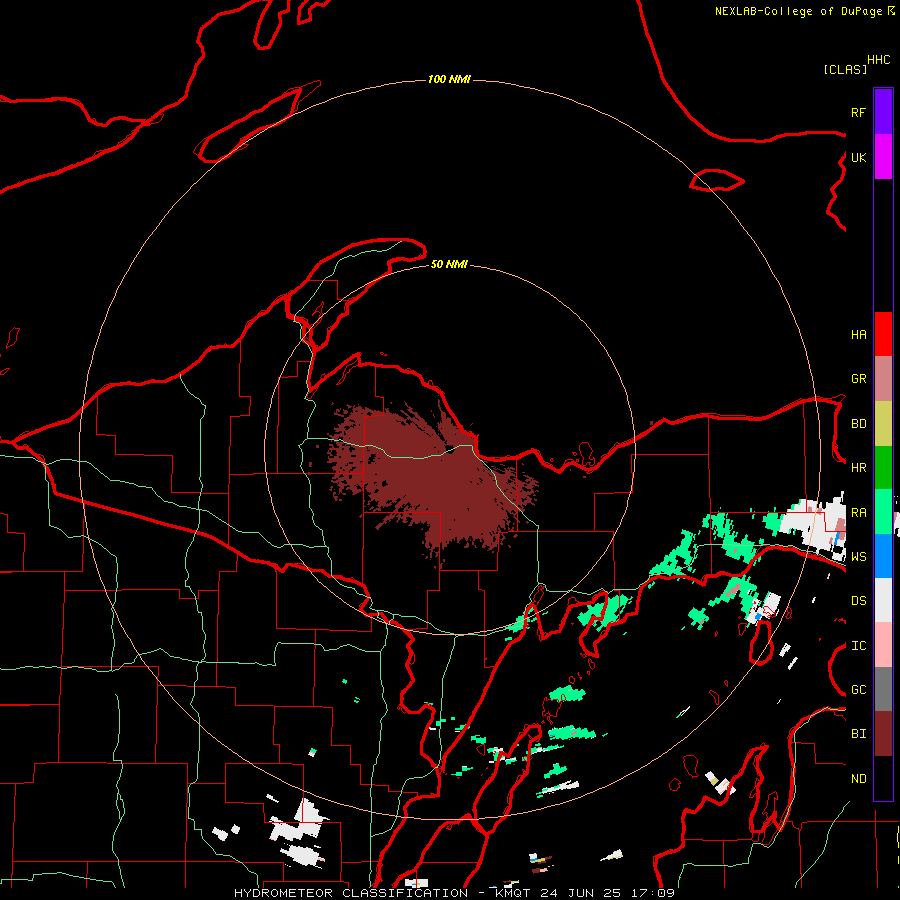Click the RF legend label
Screen dimensions: 900x900
[858, 112]
